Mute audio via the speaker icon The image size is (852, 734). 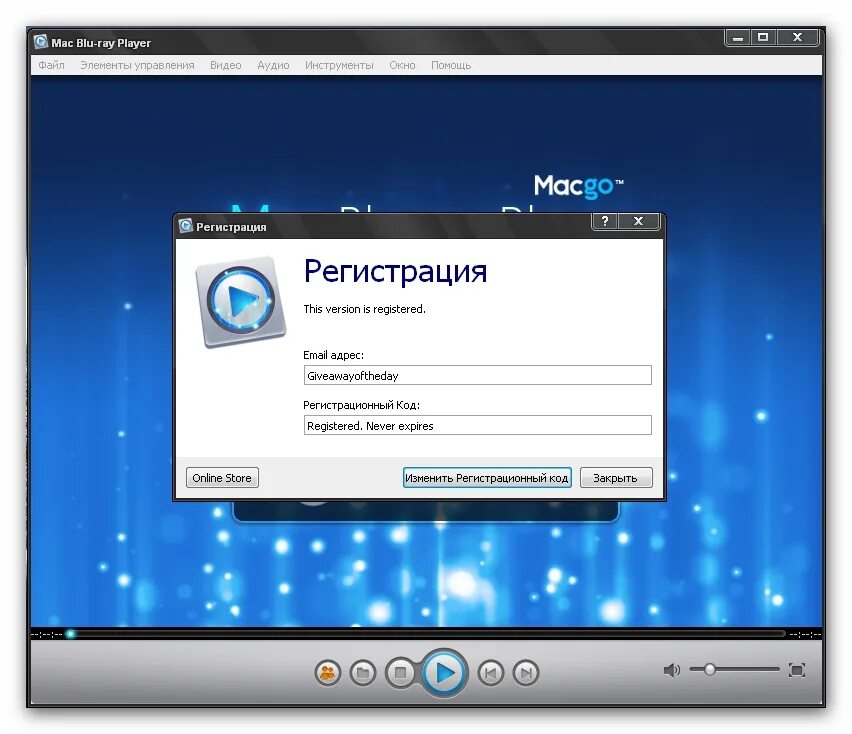point(672,670)
